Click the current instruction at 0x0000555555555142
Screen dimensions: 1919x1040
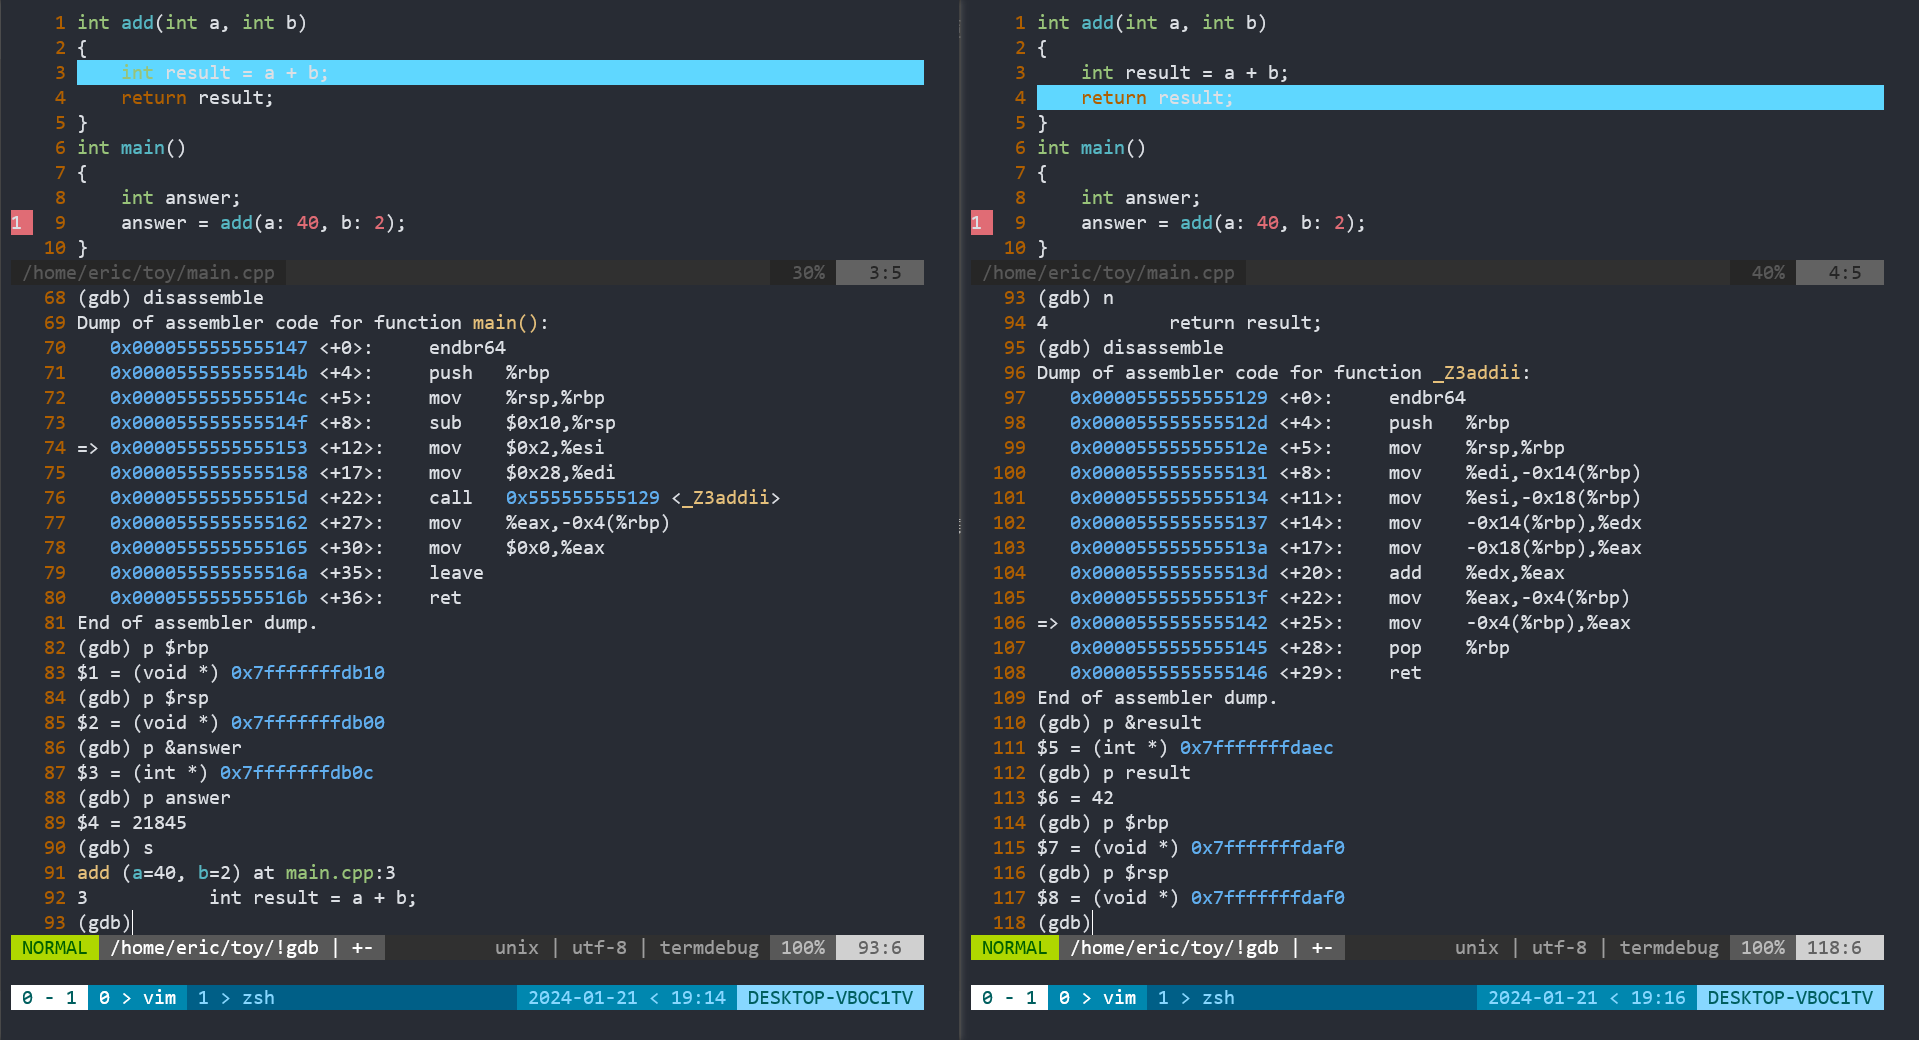click(1334, 623)
